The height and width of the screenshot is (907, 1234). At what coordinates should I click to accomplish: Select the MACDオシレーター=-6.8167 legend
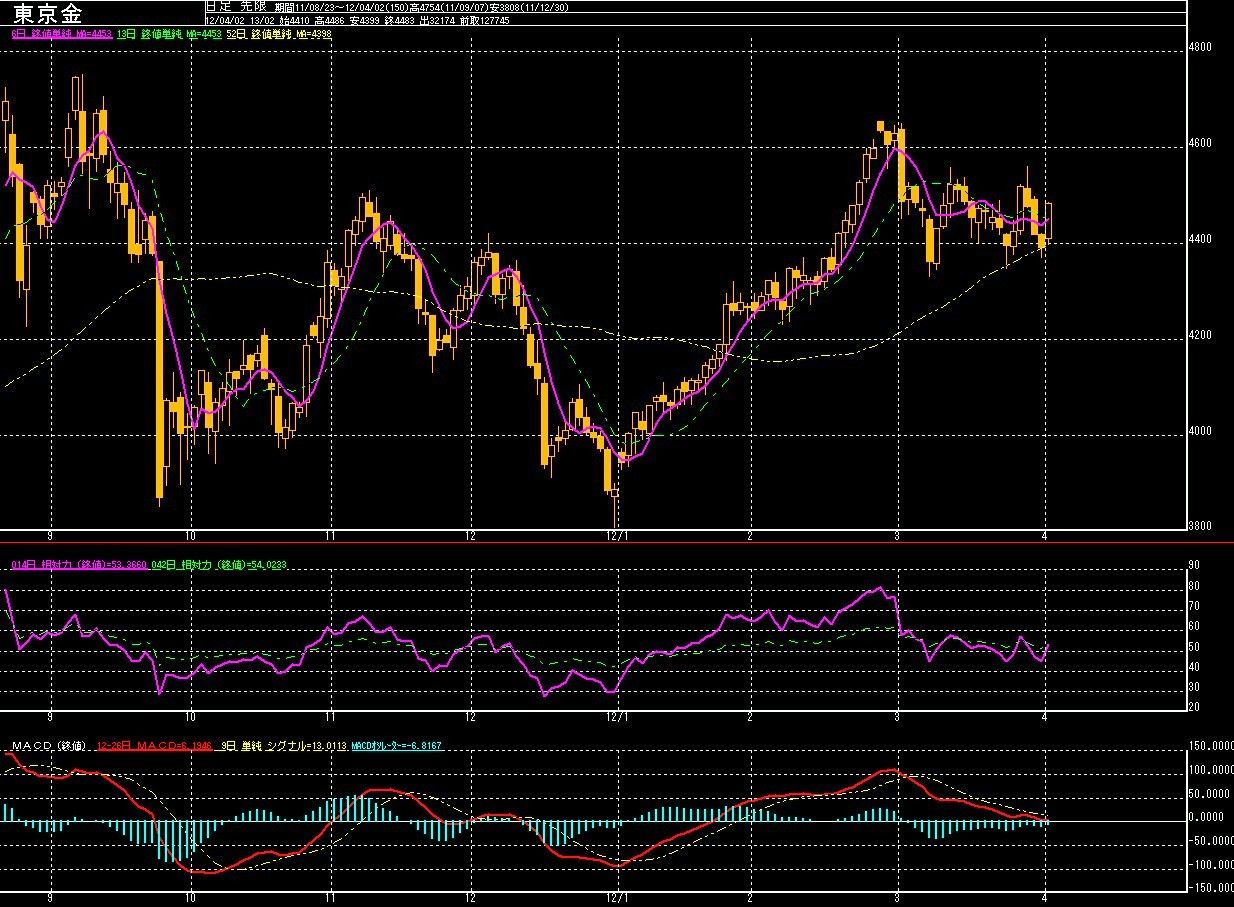tap(396, 746)
